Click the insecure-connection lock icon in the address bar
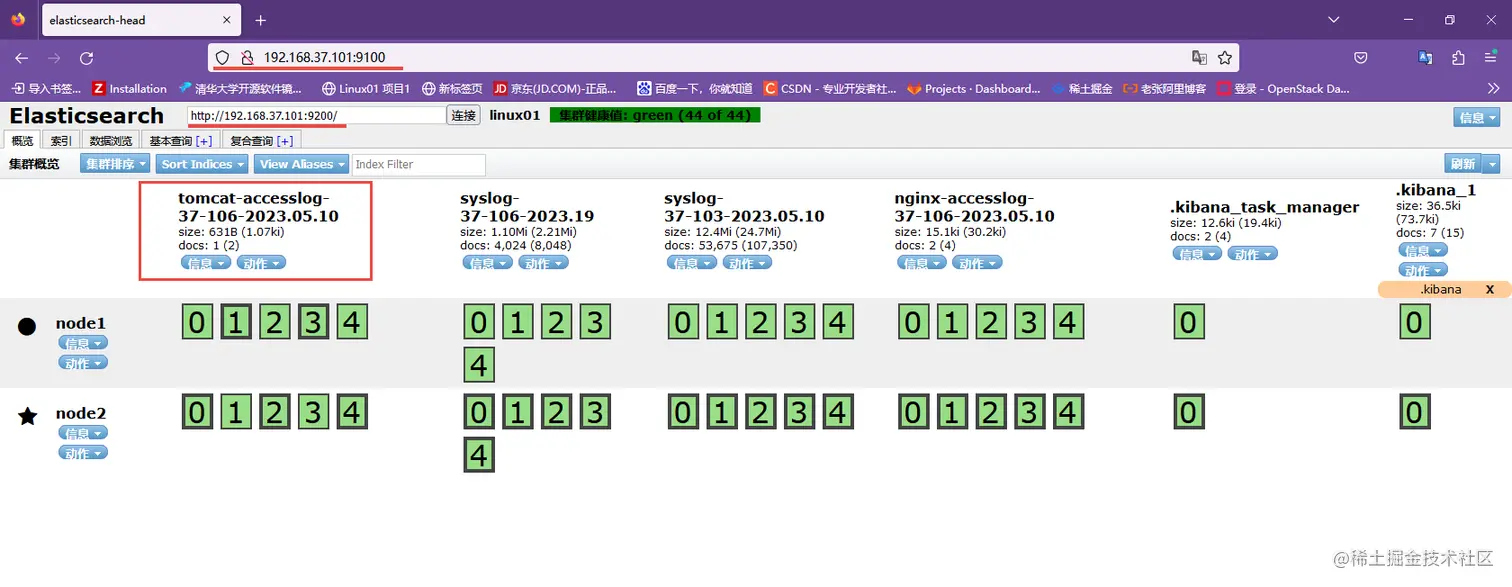This screenshot has height=587, width=1512. (x=248, y=58)
